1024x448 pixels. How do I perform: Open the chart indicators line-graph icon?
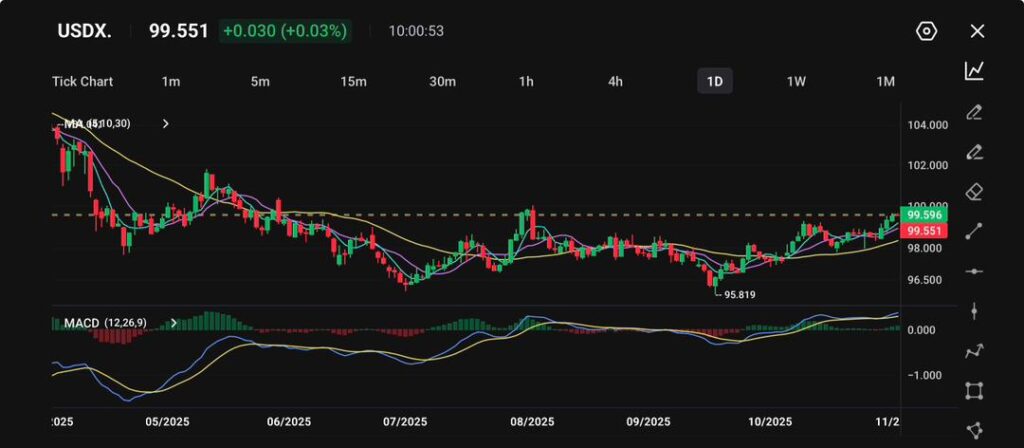tap(974, 71)
